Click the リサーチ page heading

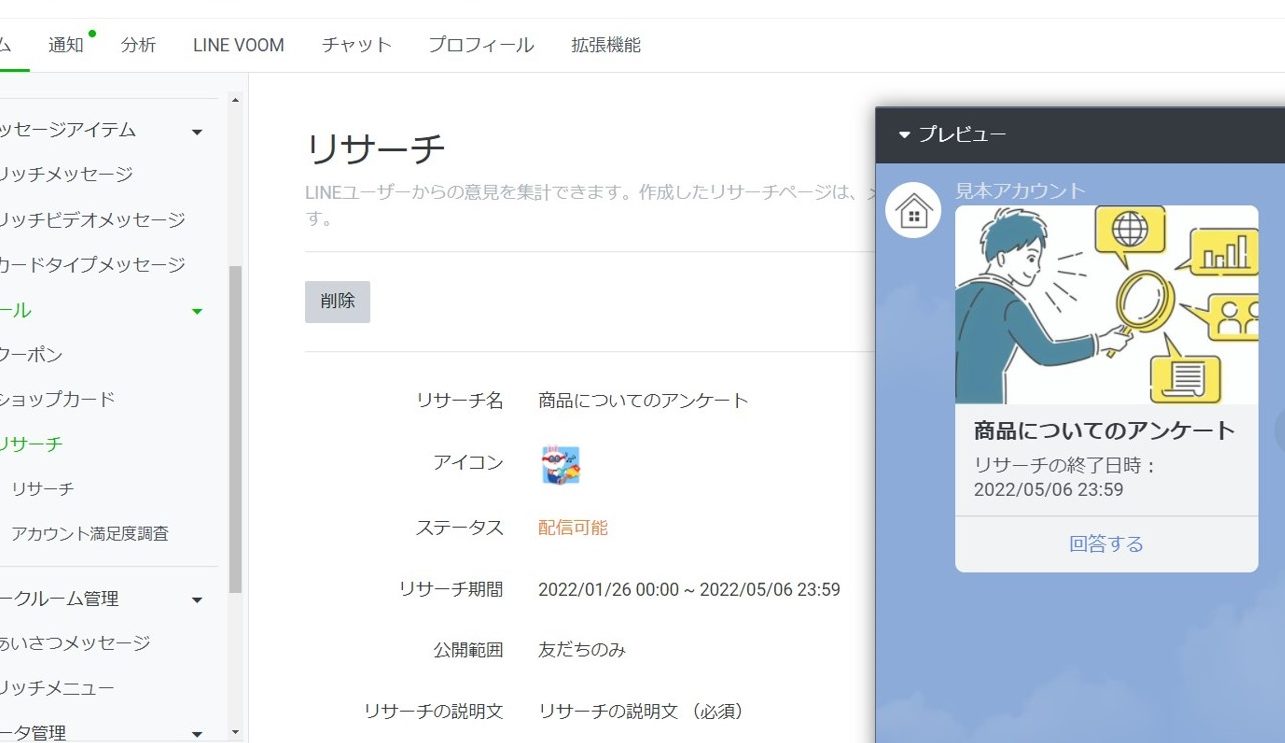point(375,149)
